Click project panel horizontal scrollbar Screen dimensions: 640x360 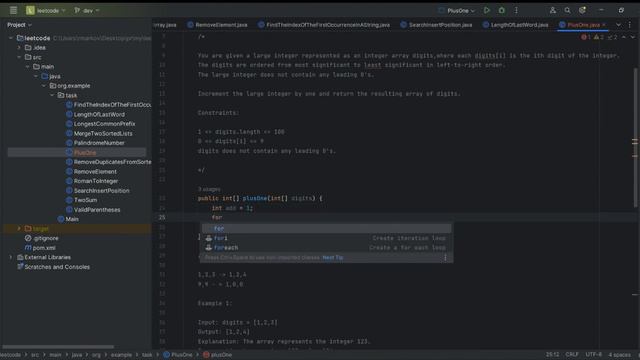click(x=58, y=347)
